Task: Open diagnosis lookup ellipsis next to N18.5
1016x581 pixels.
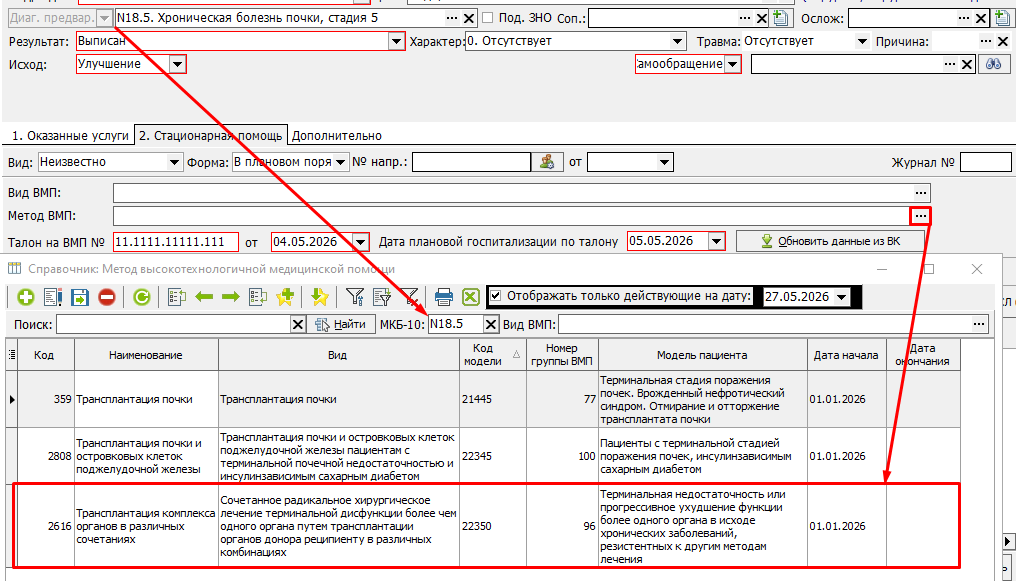Action: point(452,18)
